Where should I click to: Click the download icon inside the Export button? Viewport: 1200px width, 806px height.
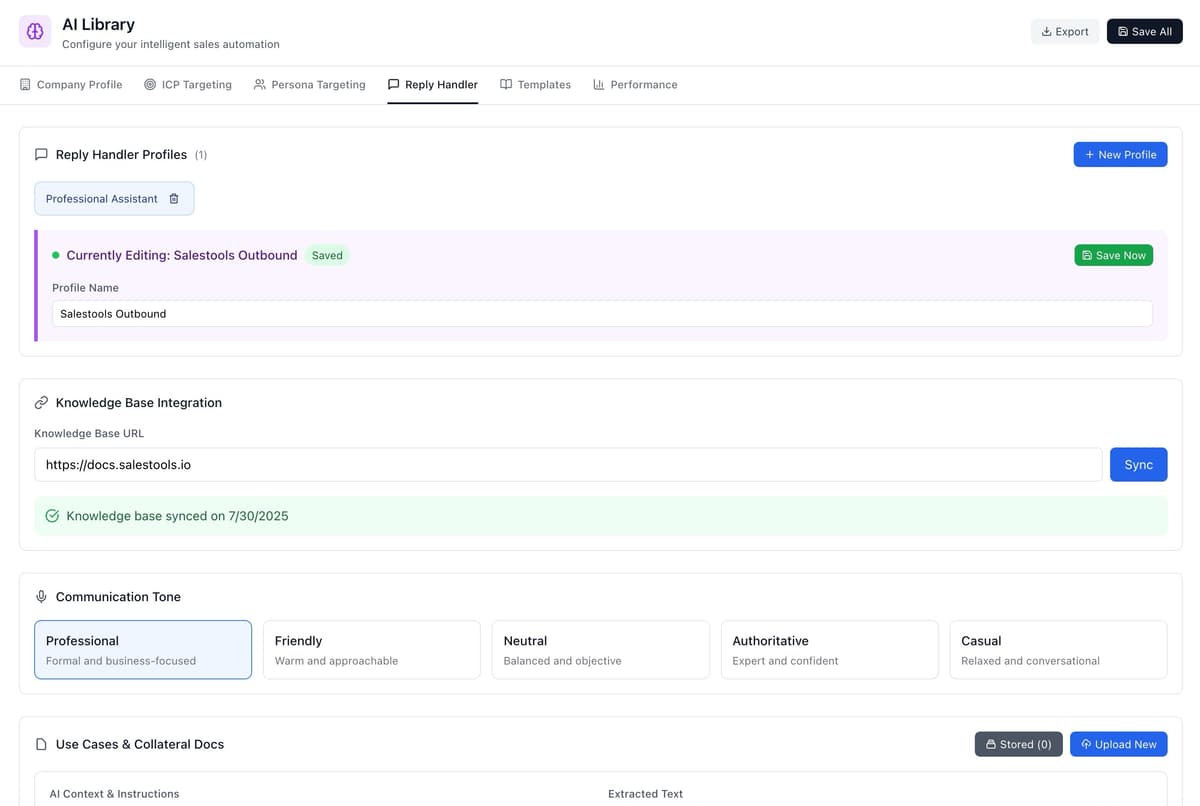pos(1044,31)
